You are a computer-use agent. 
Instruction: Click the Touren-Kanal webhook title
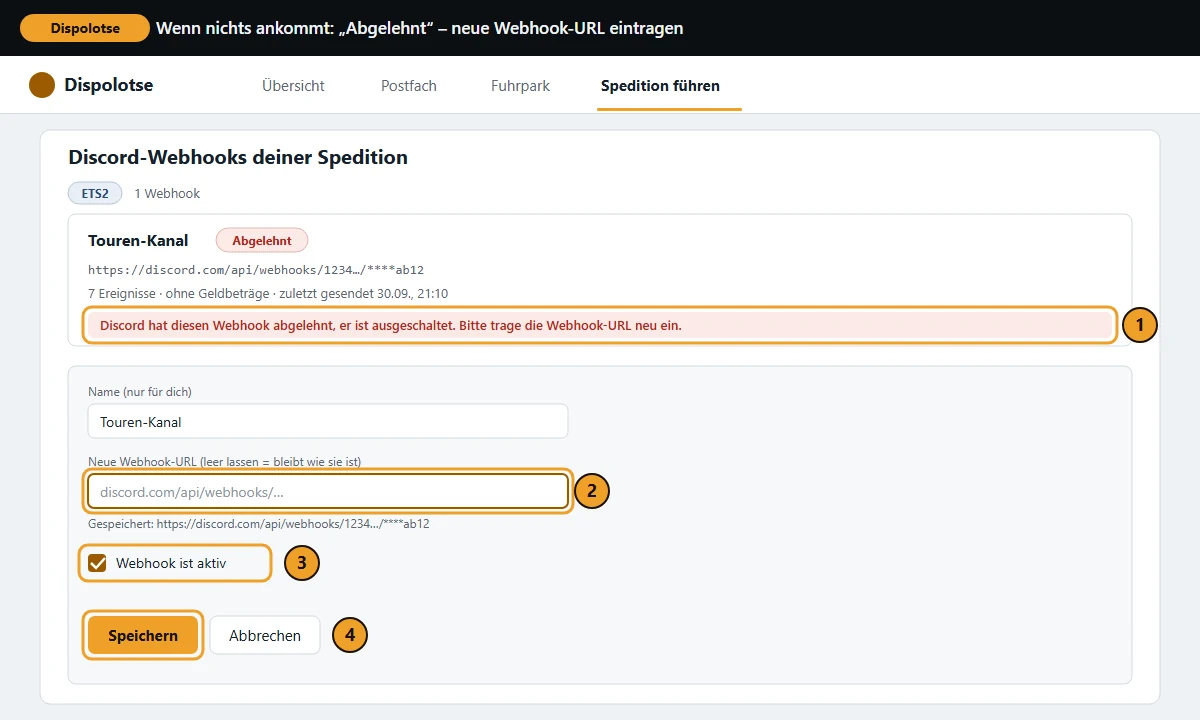[x=138, y=241]
